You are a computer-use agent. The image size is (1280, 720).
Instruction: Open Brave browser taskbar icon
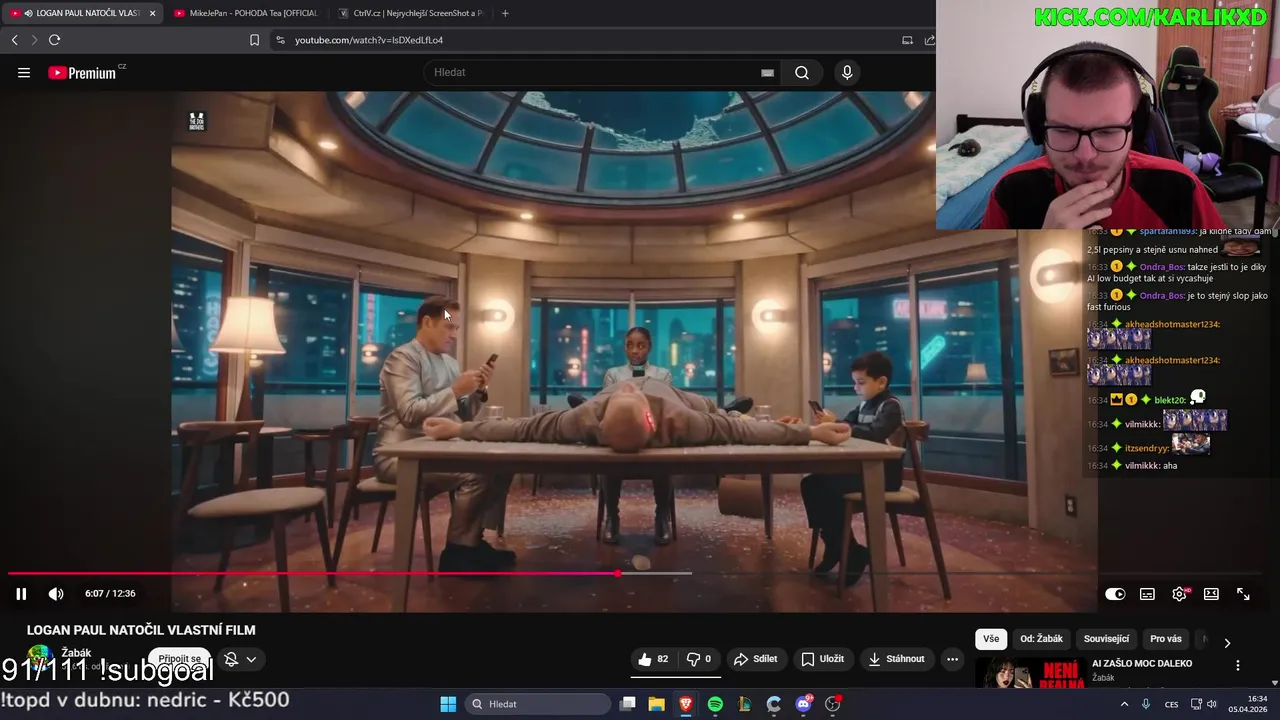(686, 704)
